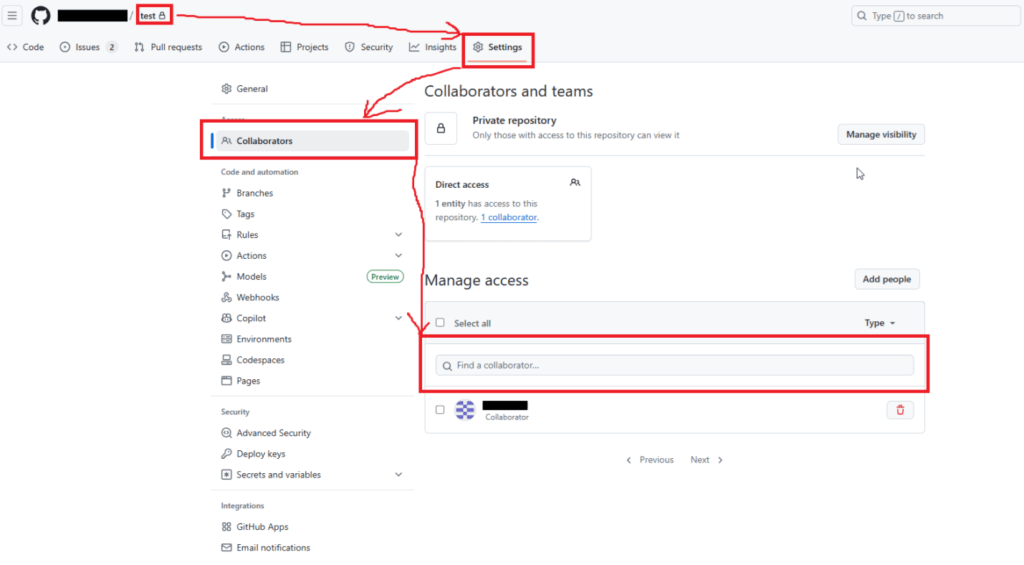Expand the Rules sidebar section
Image resolution: width=1024 pixels, height=565 pixels.
pyautogui.click(x=398, y=235)
